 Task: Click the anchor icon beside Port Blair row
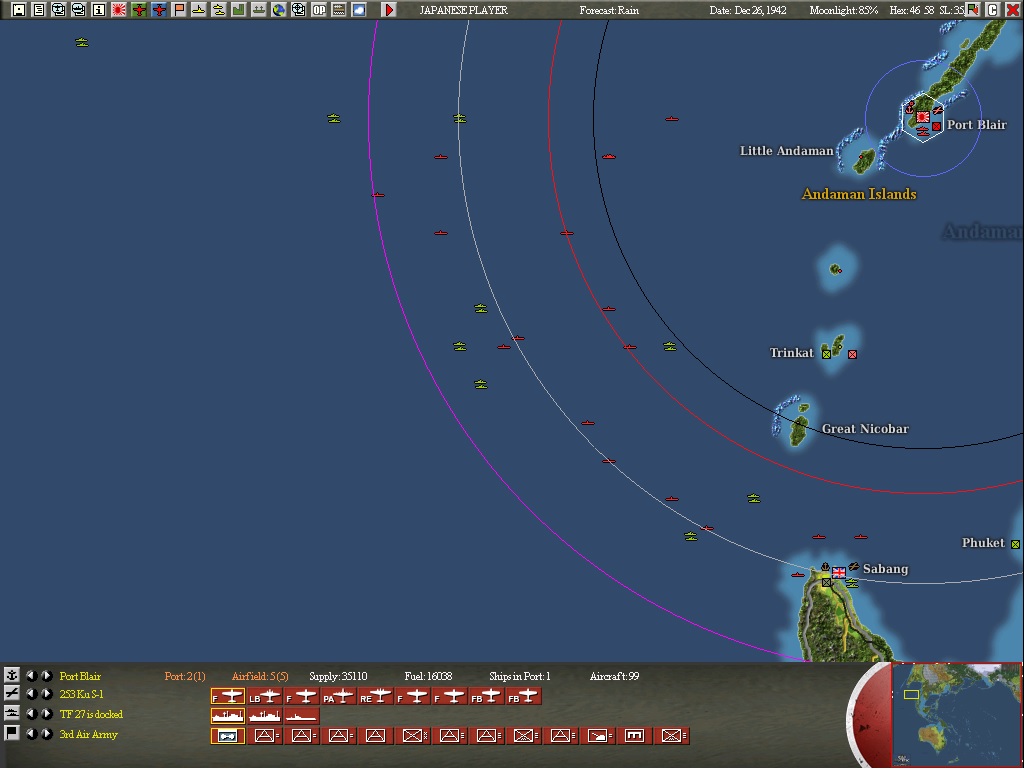tap(11, 675)
